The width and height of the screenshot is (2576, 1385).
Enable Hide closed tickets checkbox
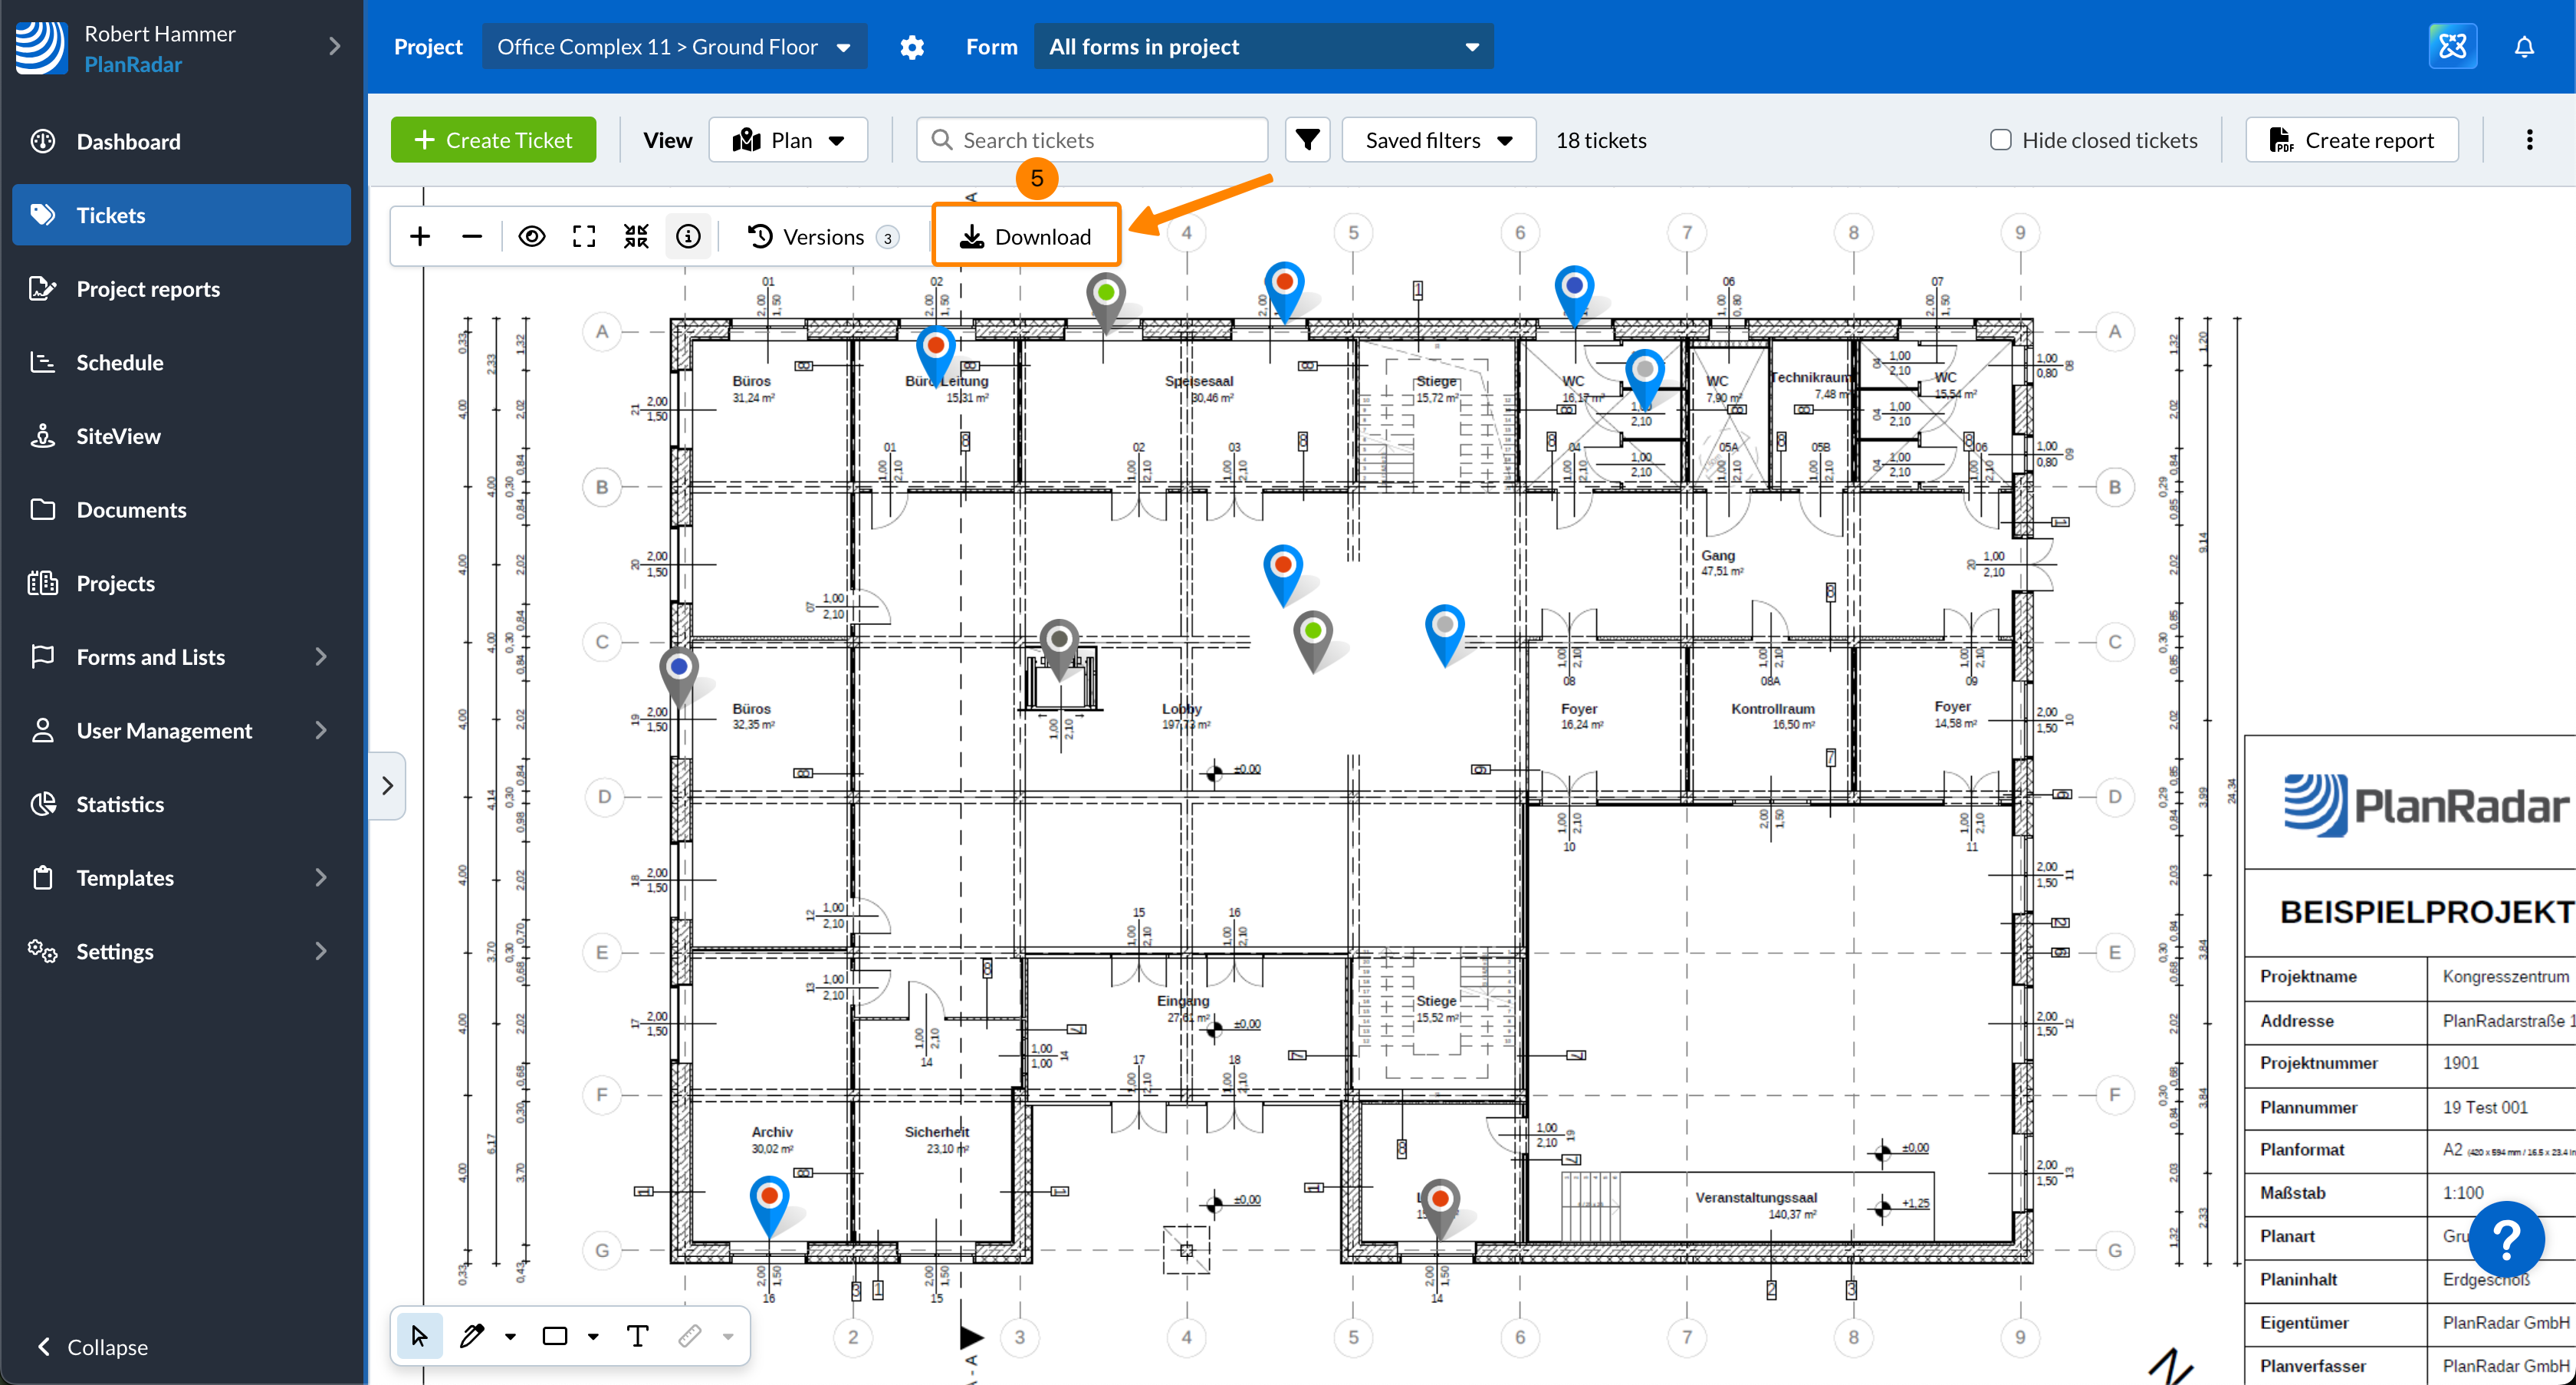coord(2001,140)
